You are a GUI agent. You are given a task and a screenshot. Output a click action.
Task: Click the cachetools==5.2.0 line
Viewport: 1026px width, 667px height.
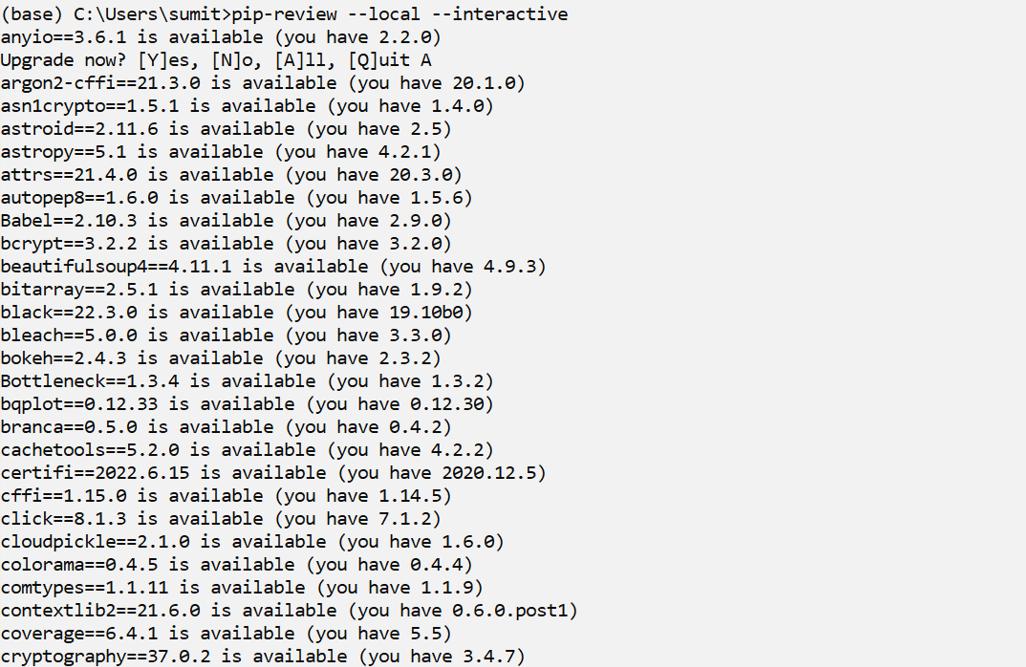click(x=247, y=451)
